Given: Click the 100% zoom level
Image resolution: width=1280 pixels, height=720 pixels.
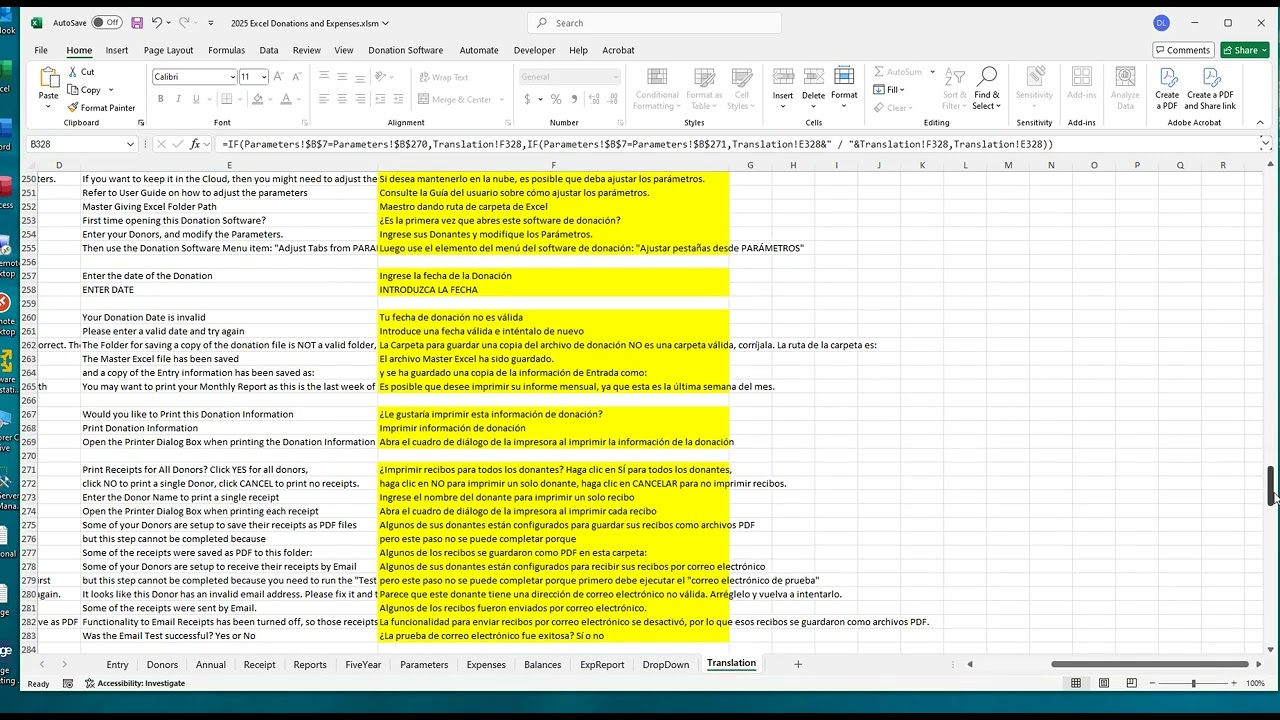Looking at the screenshot, I should click(x=1255, y=683).
